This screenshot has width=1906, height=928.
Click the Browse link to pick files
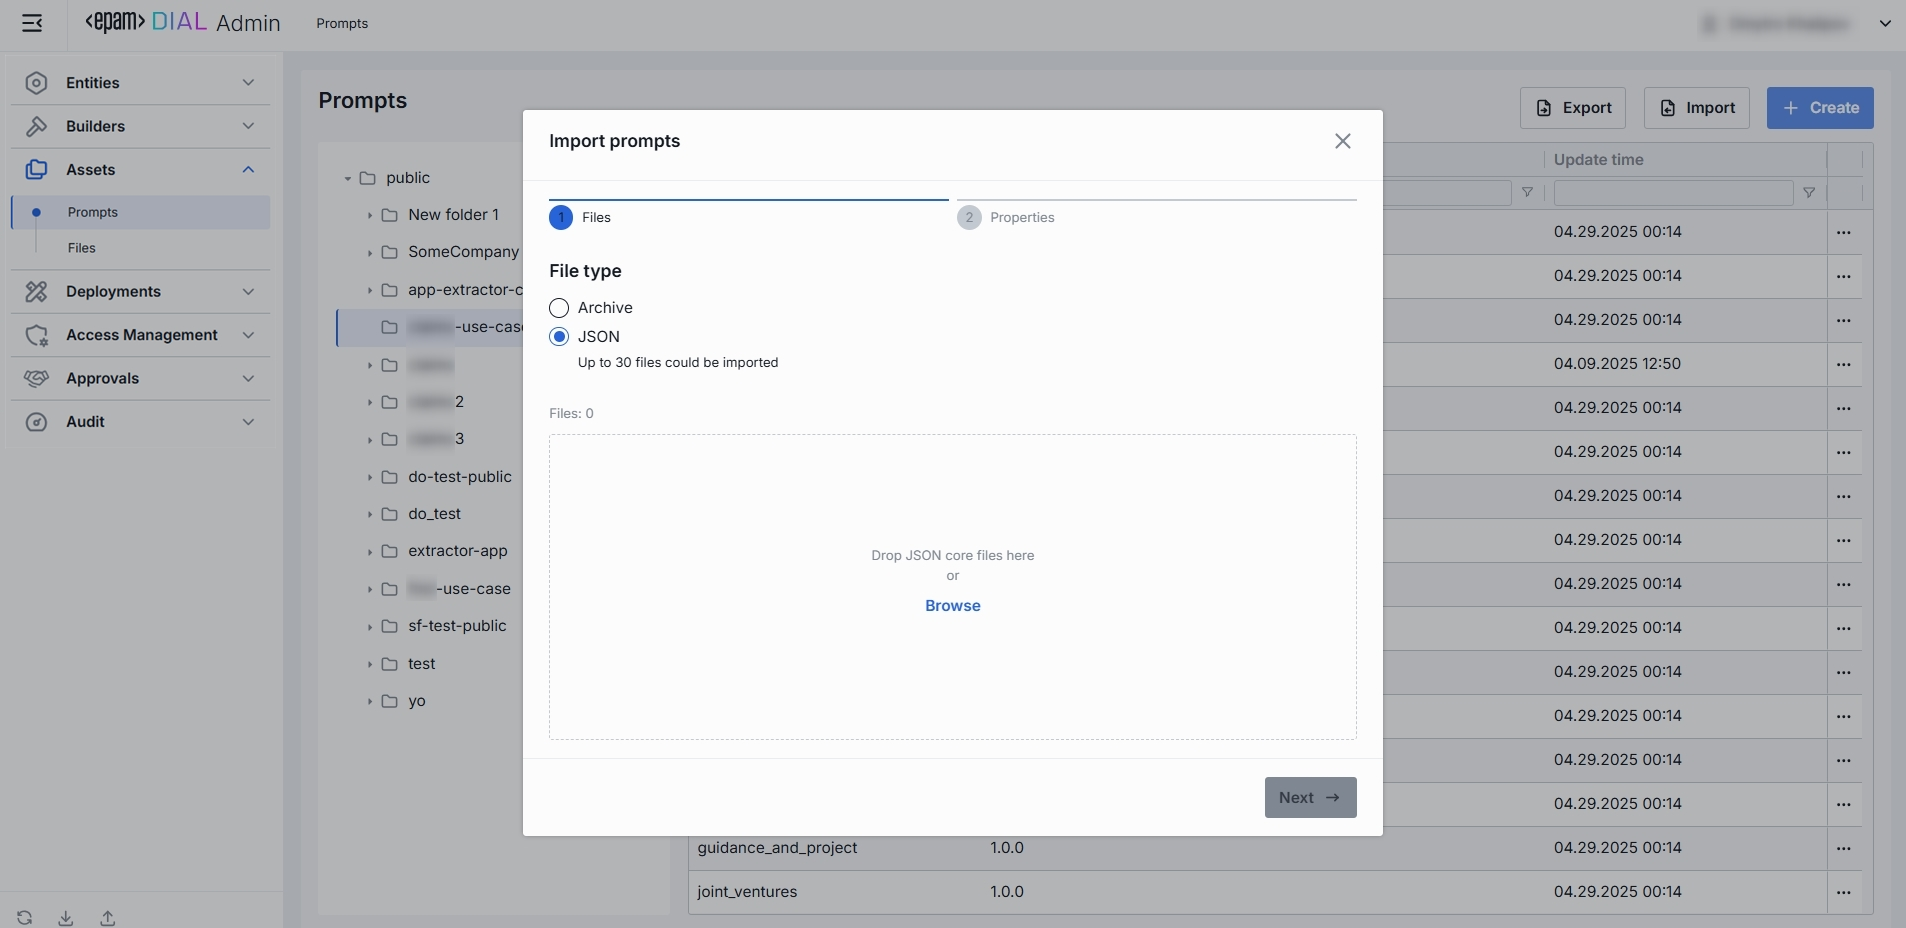tap(952, 606)
